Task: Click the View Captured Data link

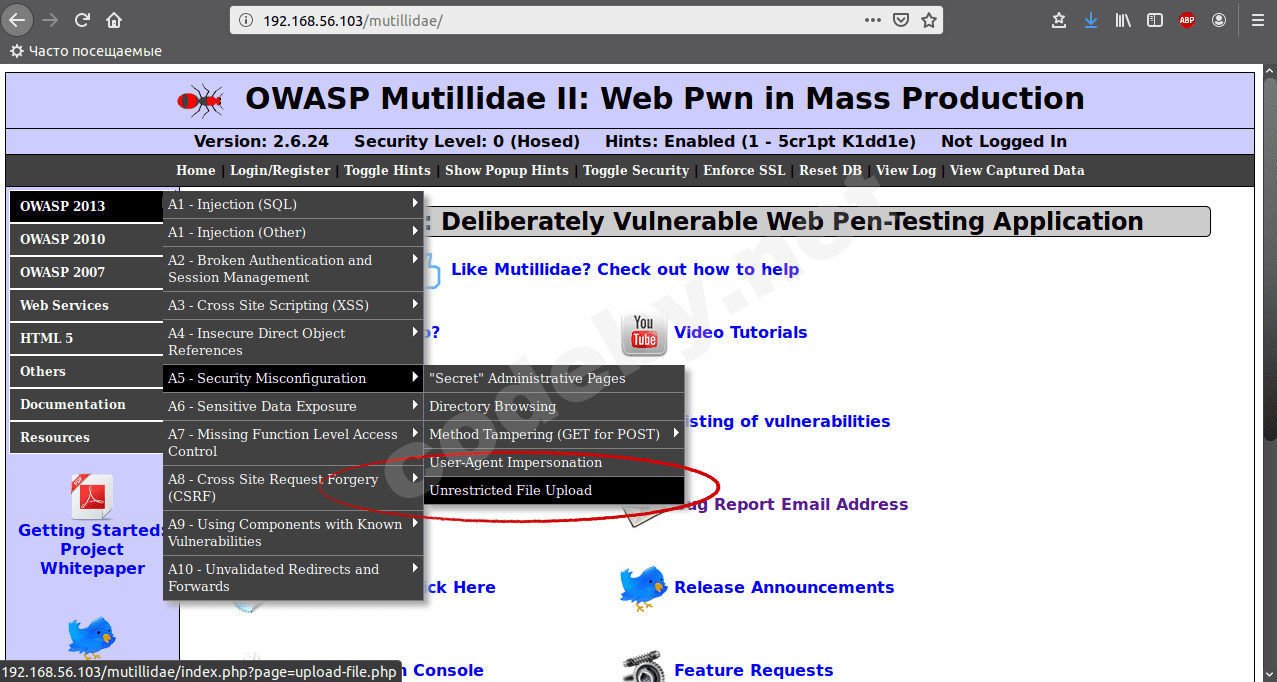Action: (x=1017, y=170)
